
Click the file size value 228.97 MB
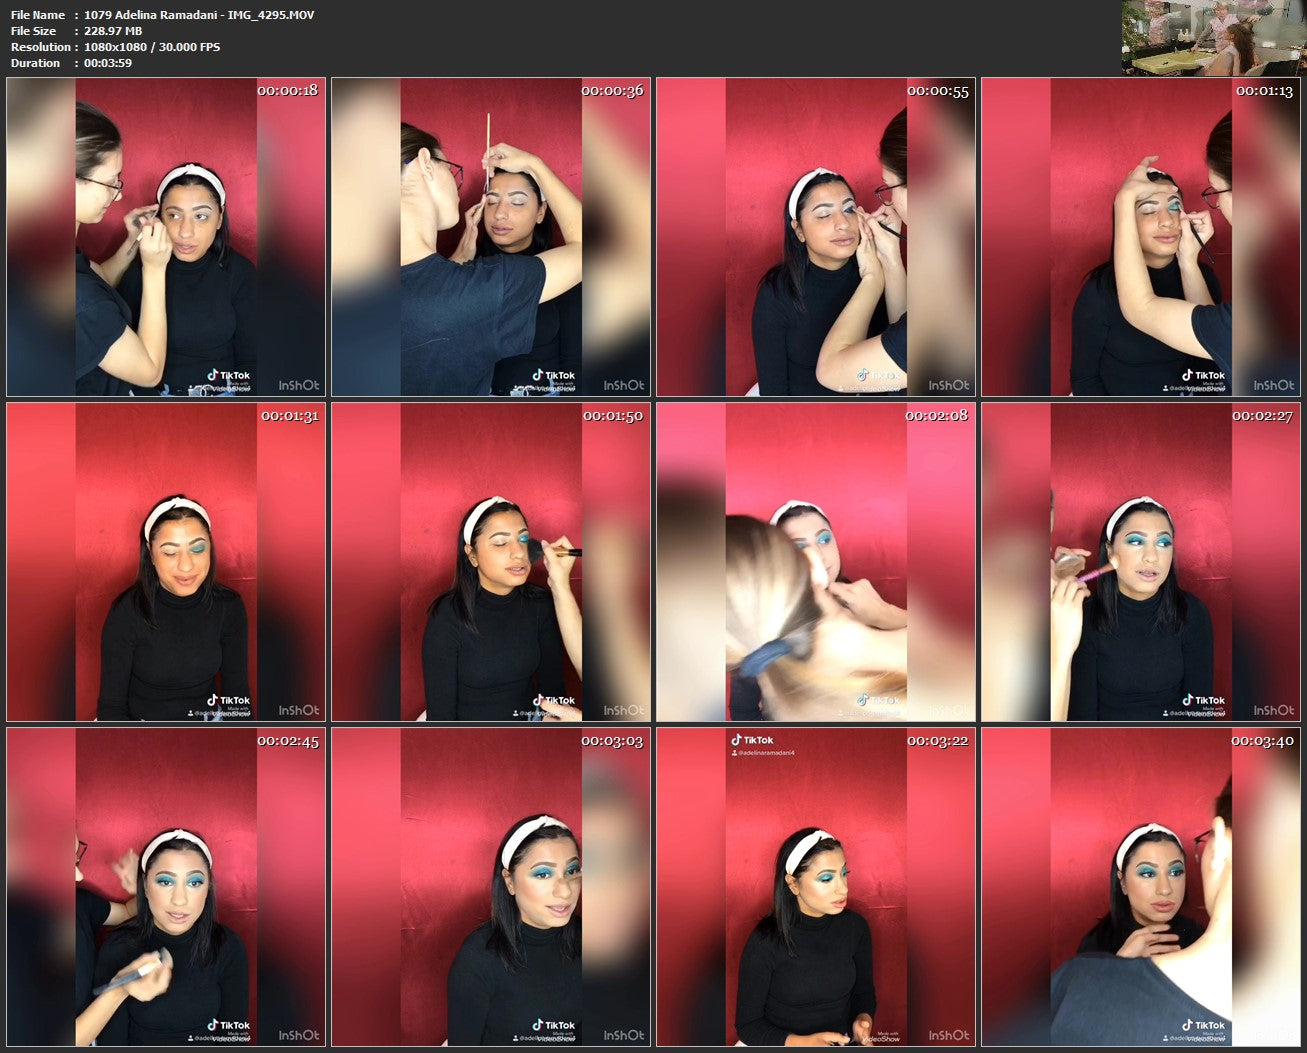pos(113,31)
